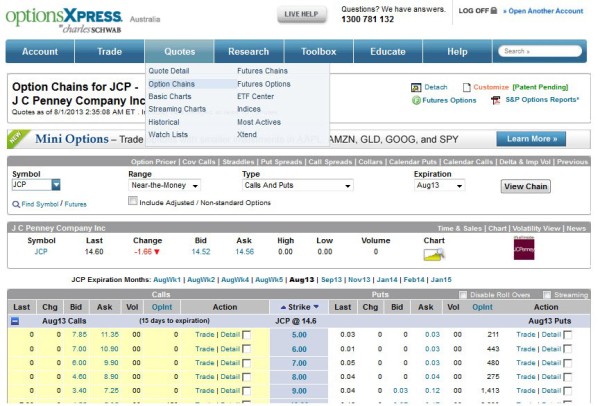Image resolution: width=600 pixels, height=406 pixels.
Task: Click the log off lock icon
Action: pyautogui.click(x=494, y=11)
